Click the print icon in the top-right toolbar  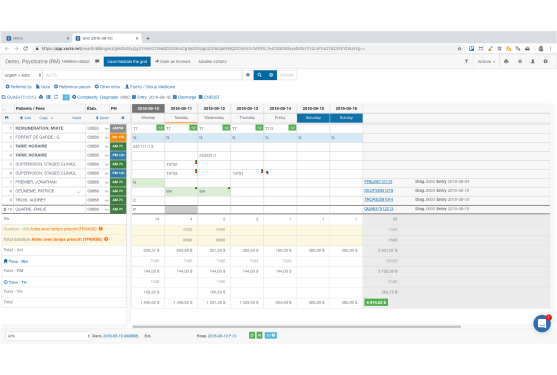point(506,61)
